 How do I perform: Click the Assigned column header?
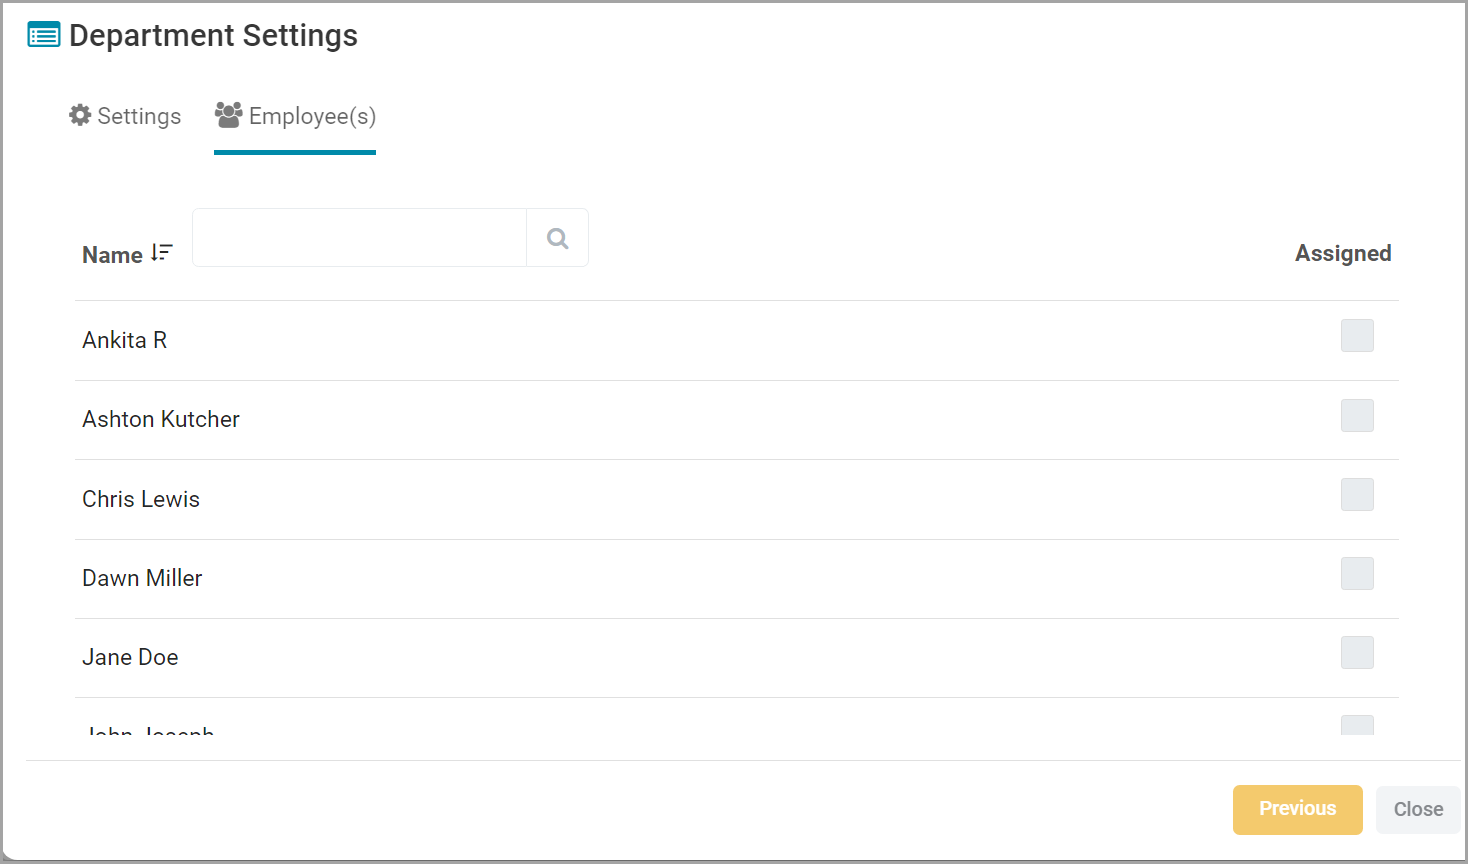(1343, 254)
